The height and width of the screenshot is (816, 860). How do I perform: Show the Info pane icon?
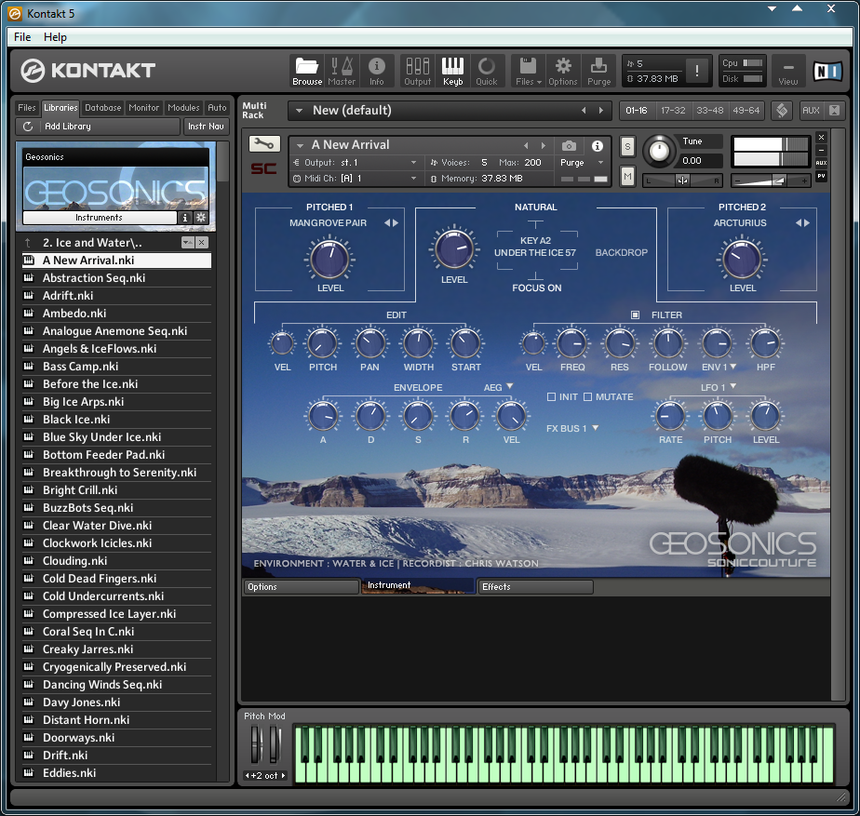[x=376, y=71]
